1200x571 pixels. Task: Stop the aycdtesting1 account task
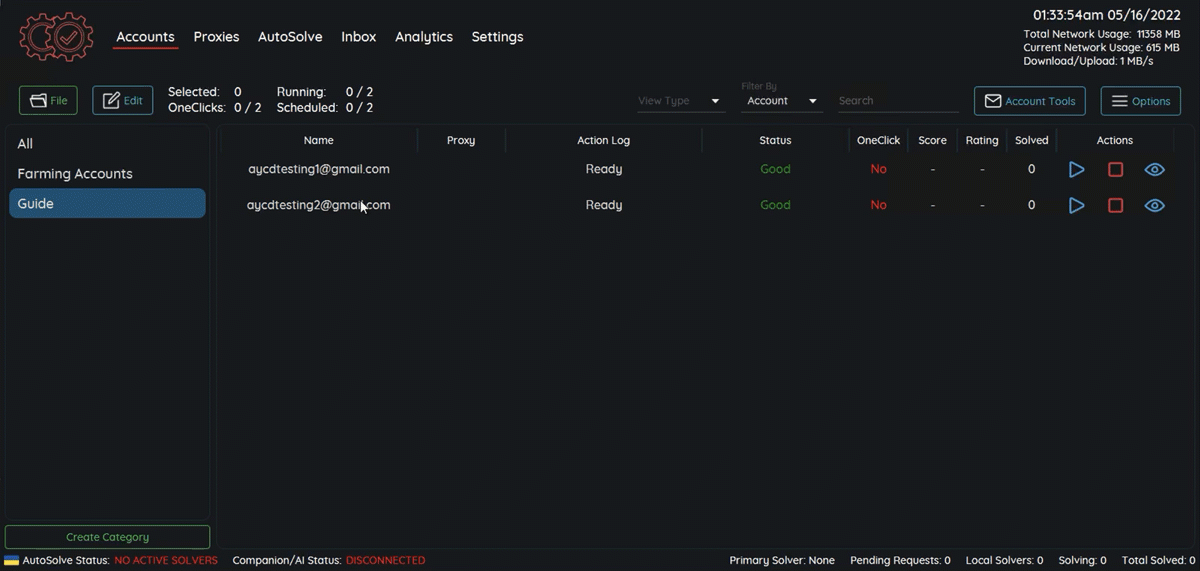pos(1115,170)
